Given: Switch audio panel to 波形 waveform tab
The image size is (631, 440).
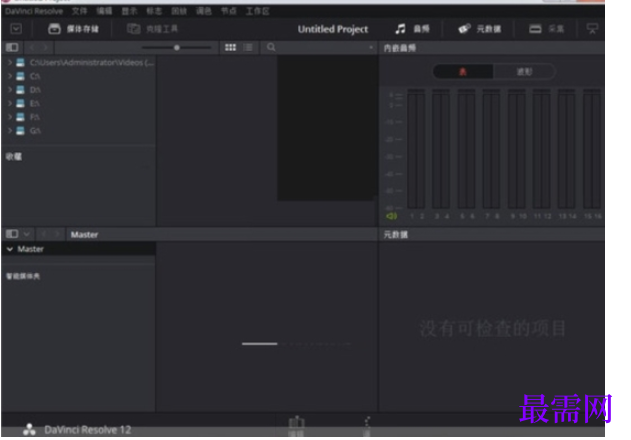Looking at the screenshot, I should [524, 72].
